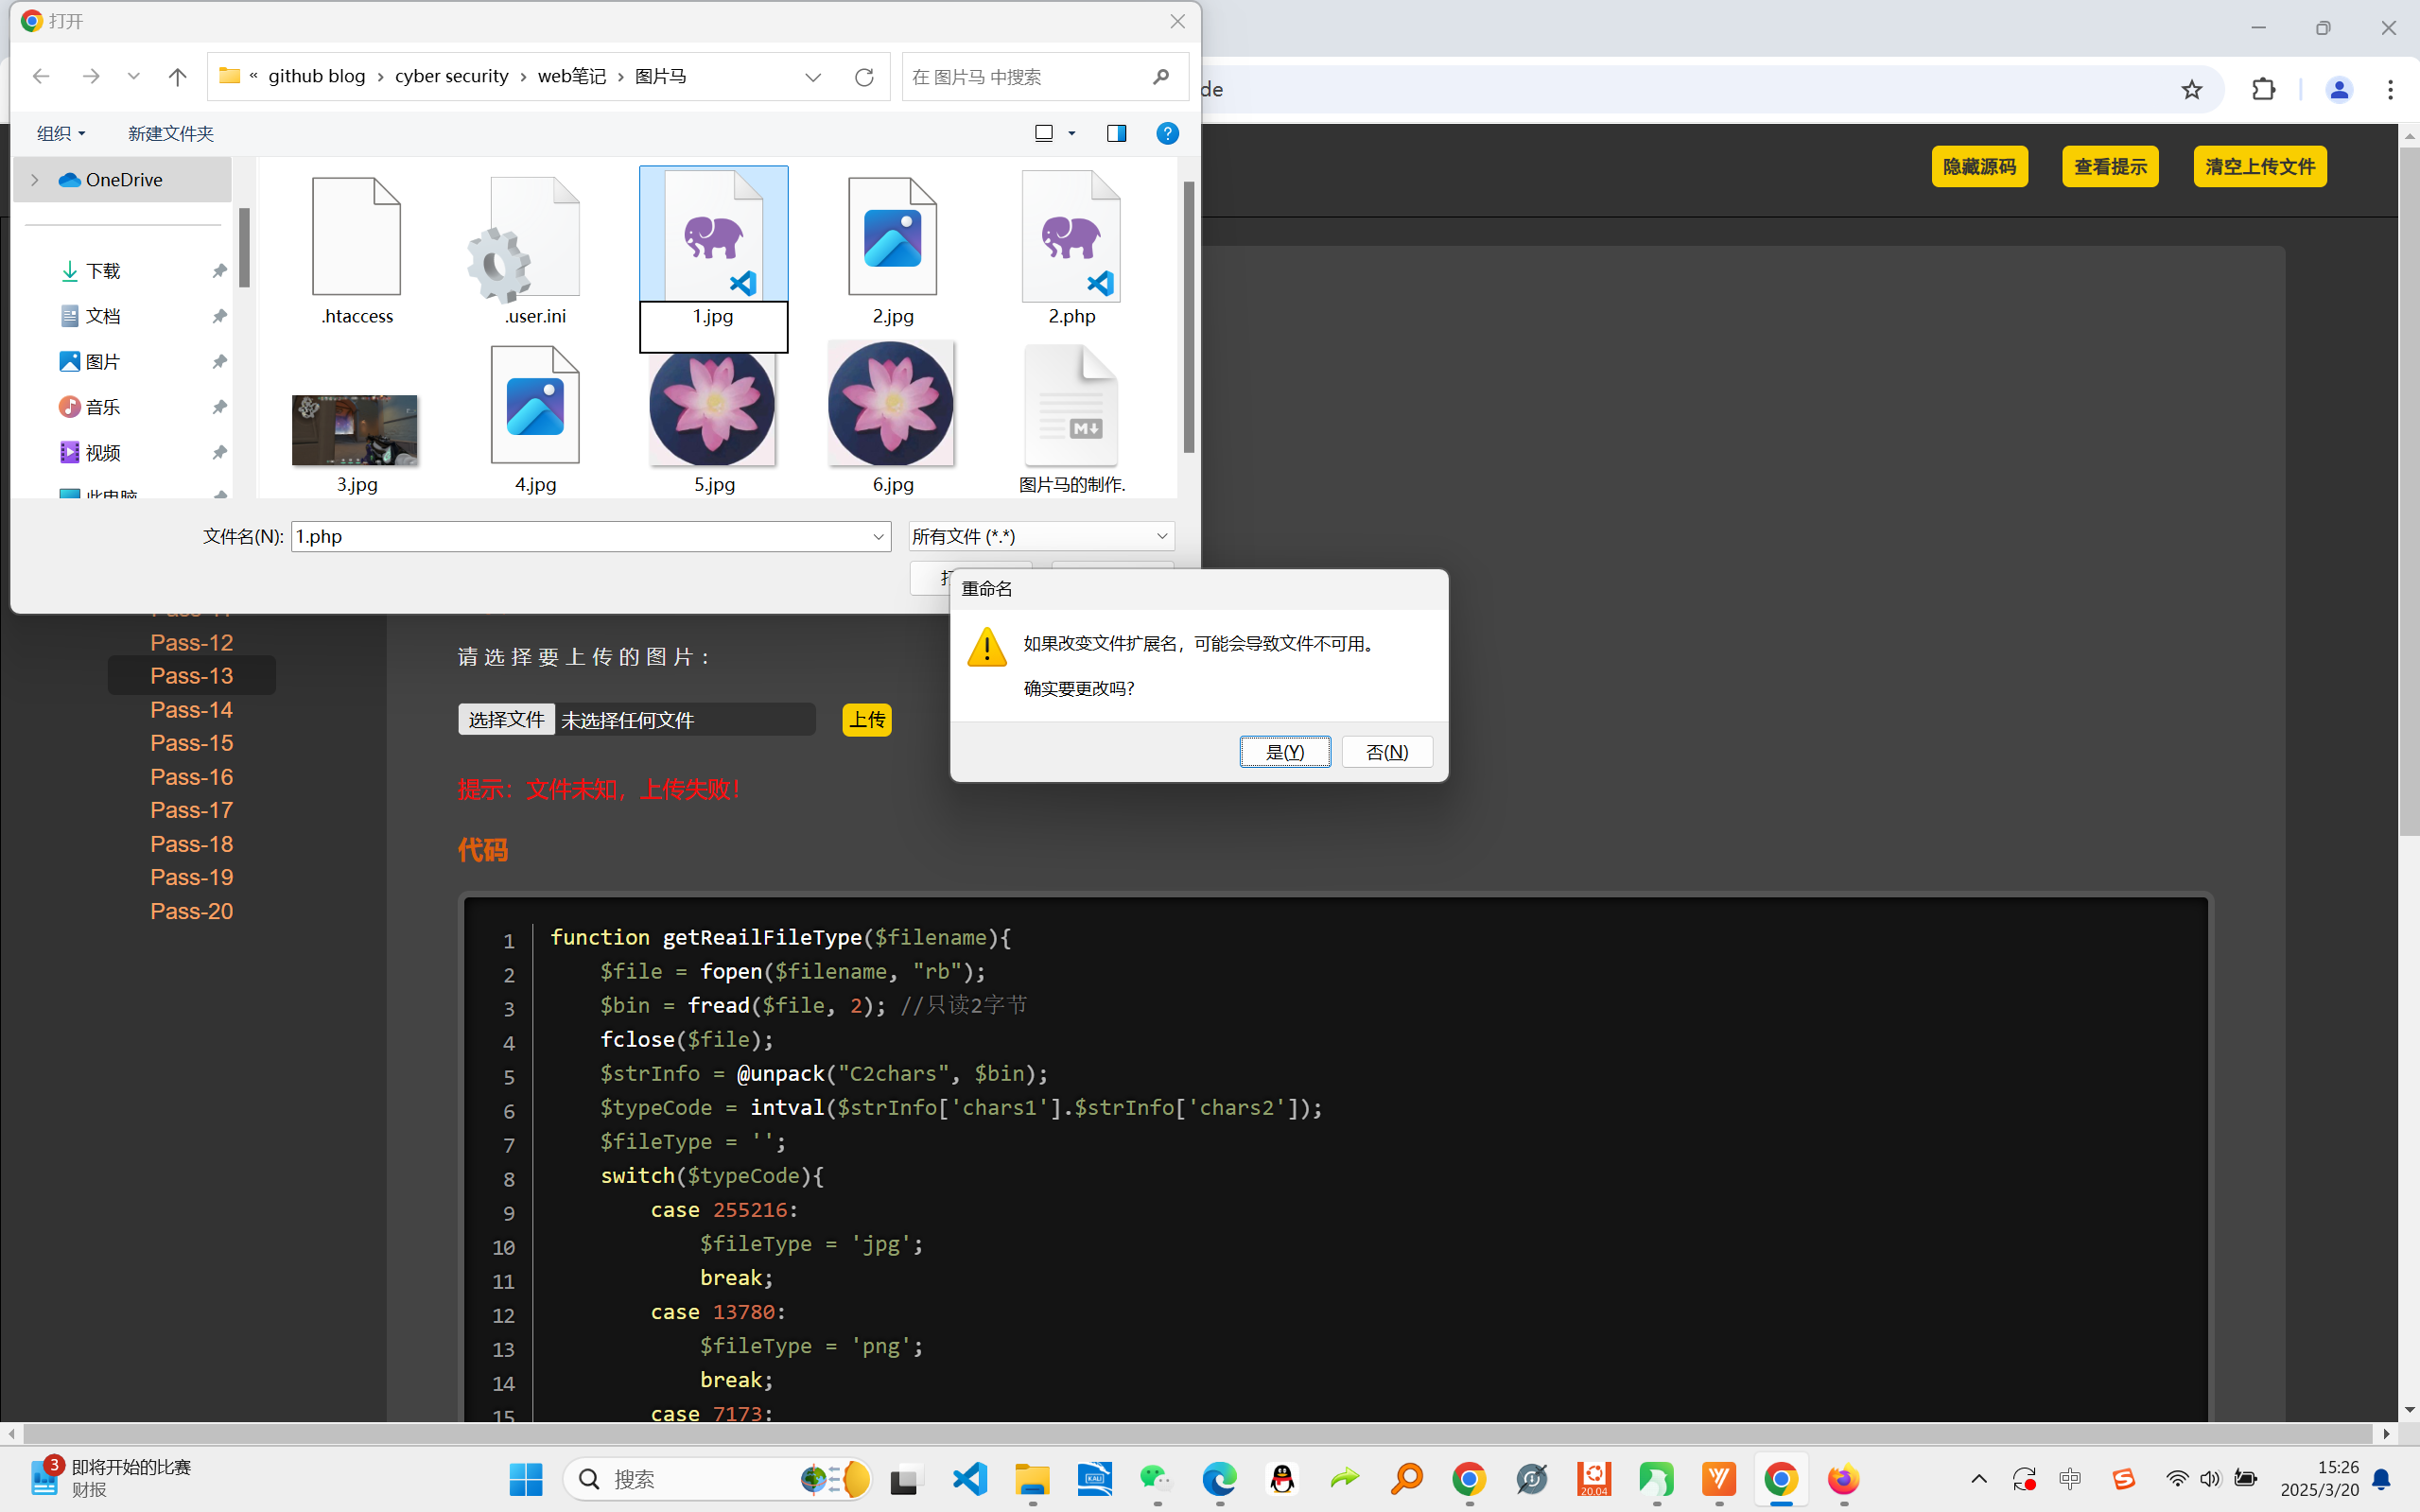The width and height of the screenshot is (2420, 1512).
Task: Open the view mode options dropdown
Action: (1072, 133)
